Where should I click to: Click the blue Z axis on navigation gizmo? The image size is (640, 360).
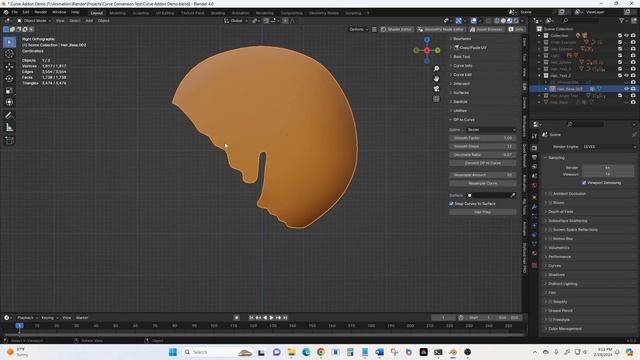[427, 40]
